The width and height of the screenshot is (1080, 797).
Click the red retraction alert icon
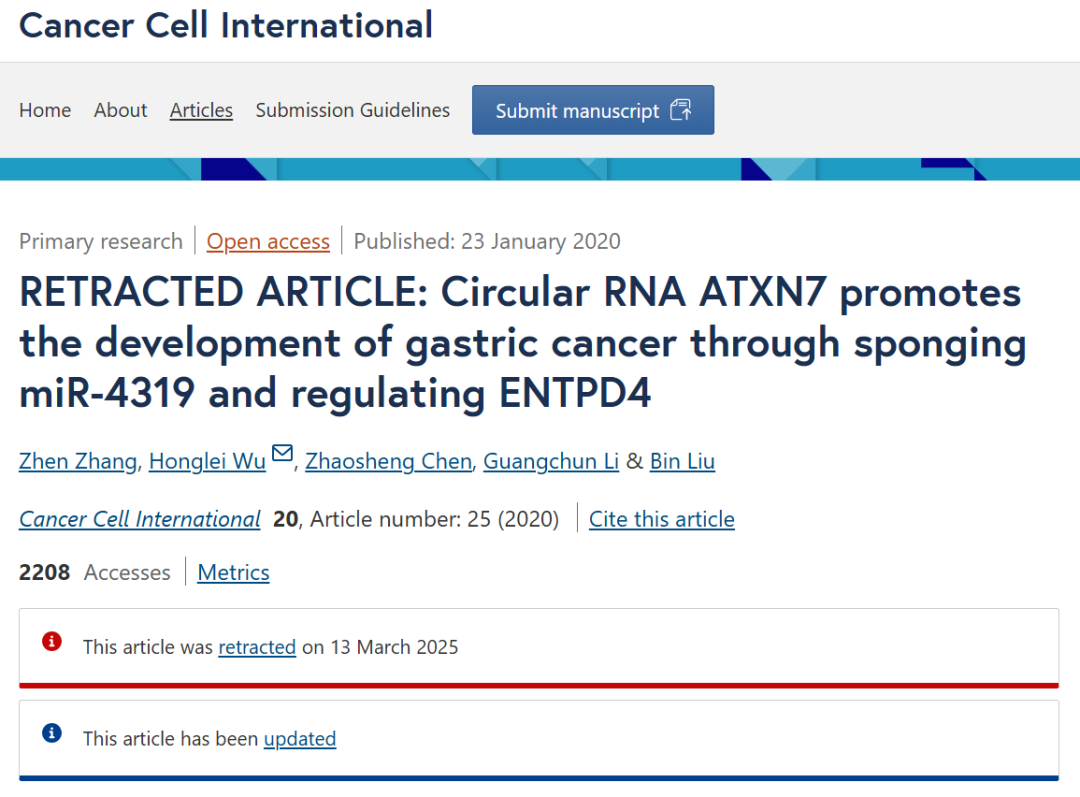click(x=52, y=641)
